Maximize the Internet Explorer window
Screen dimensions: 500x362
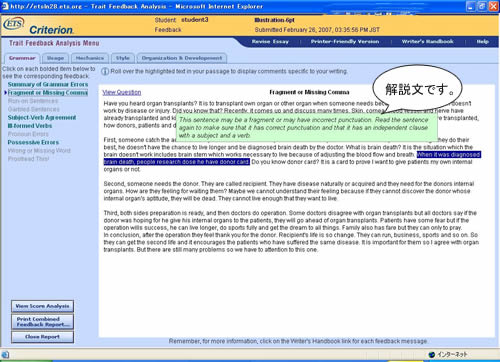tap(482, 6)
